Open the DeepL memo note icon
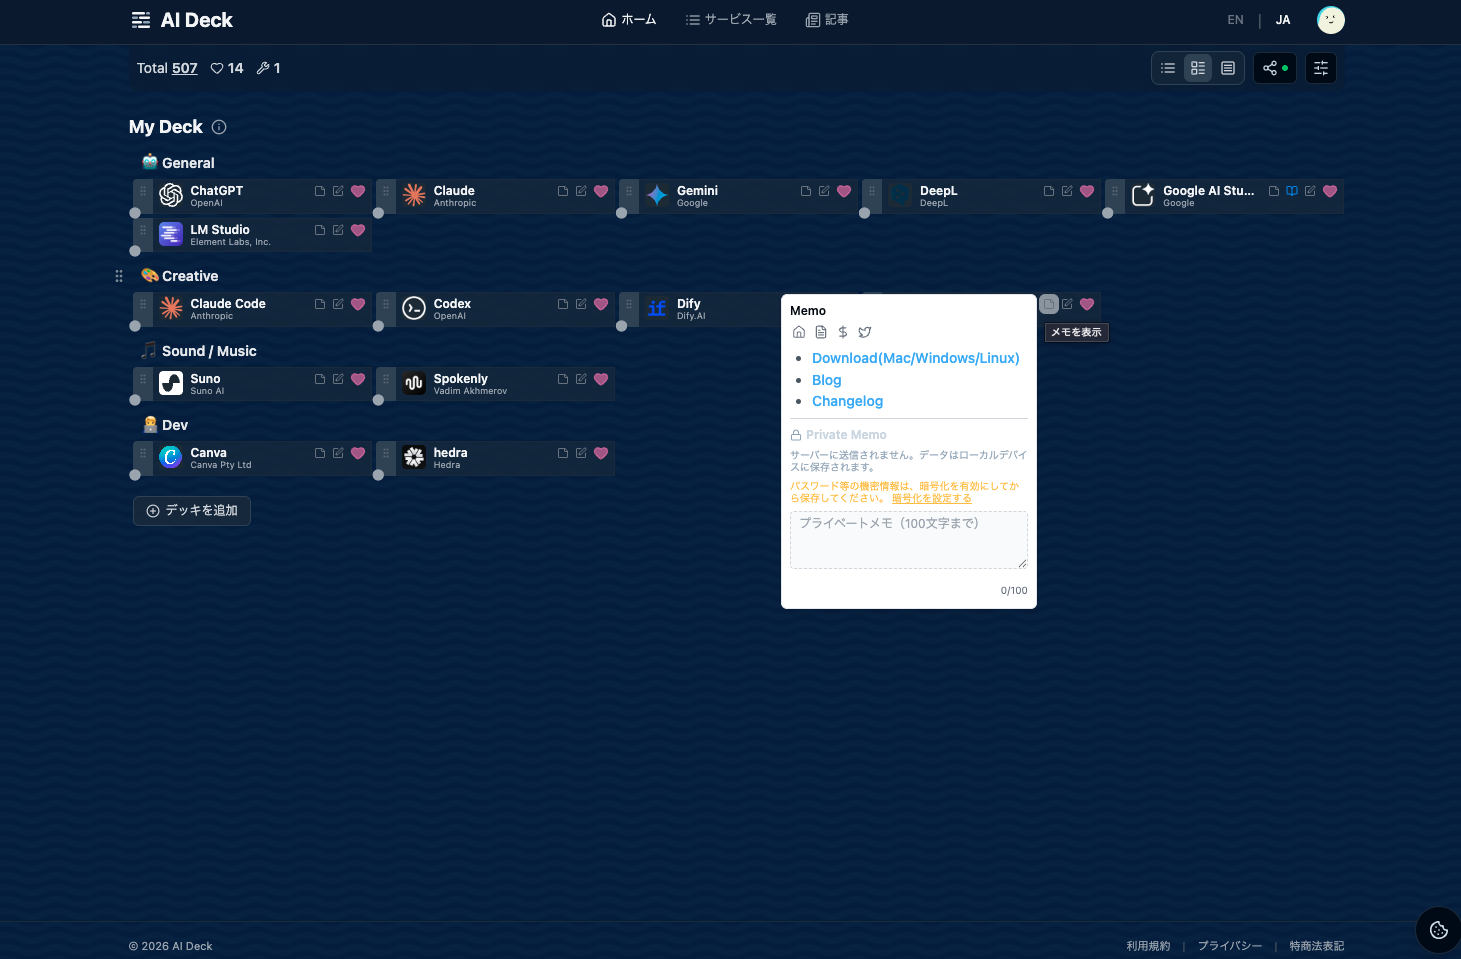Screen dimensions: 1461x959 (1049, 191)
